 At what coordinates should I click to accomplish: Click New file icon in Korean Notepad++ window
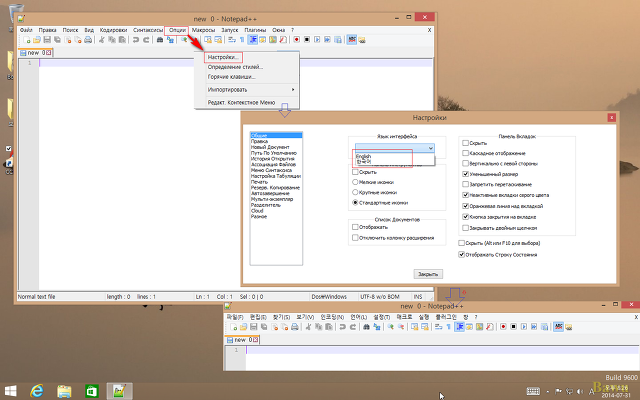(234, 327)
